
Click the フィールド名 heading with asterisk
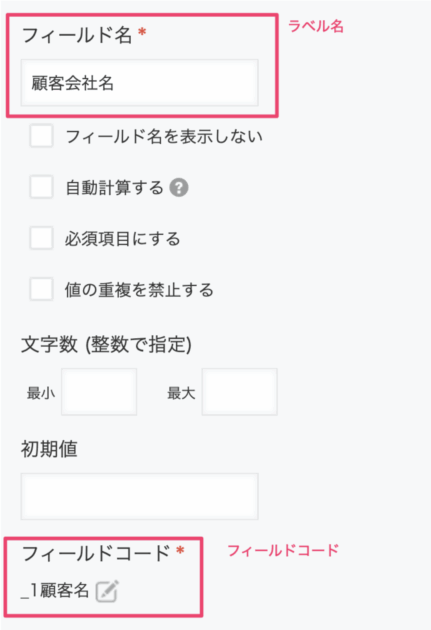pyautogui.click(x=84, y=35)
